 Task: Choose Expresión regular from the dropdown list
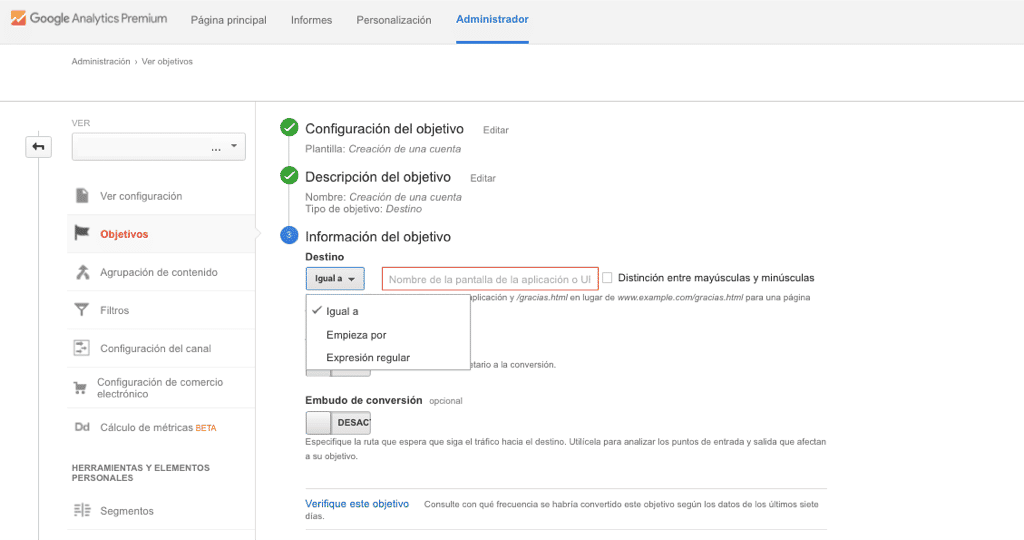pyautogui.click(x=368, y=358)
